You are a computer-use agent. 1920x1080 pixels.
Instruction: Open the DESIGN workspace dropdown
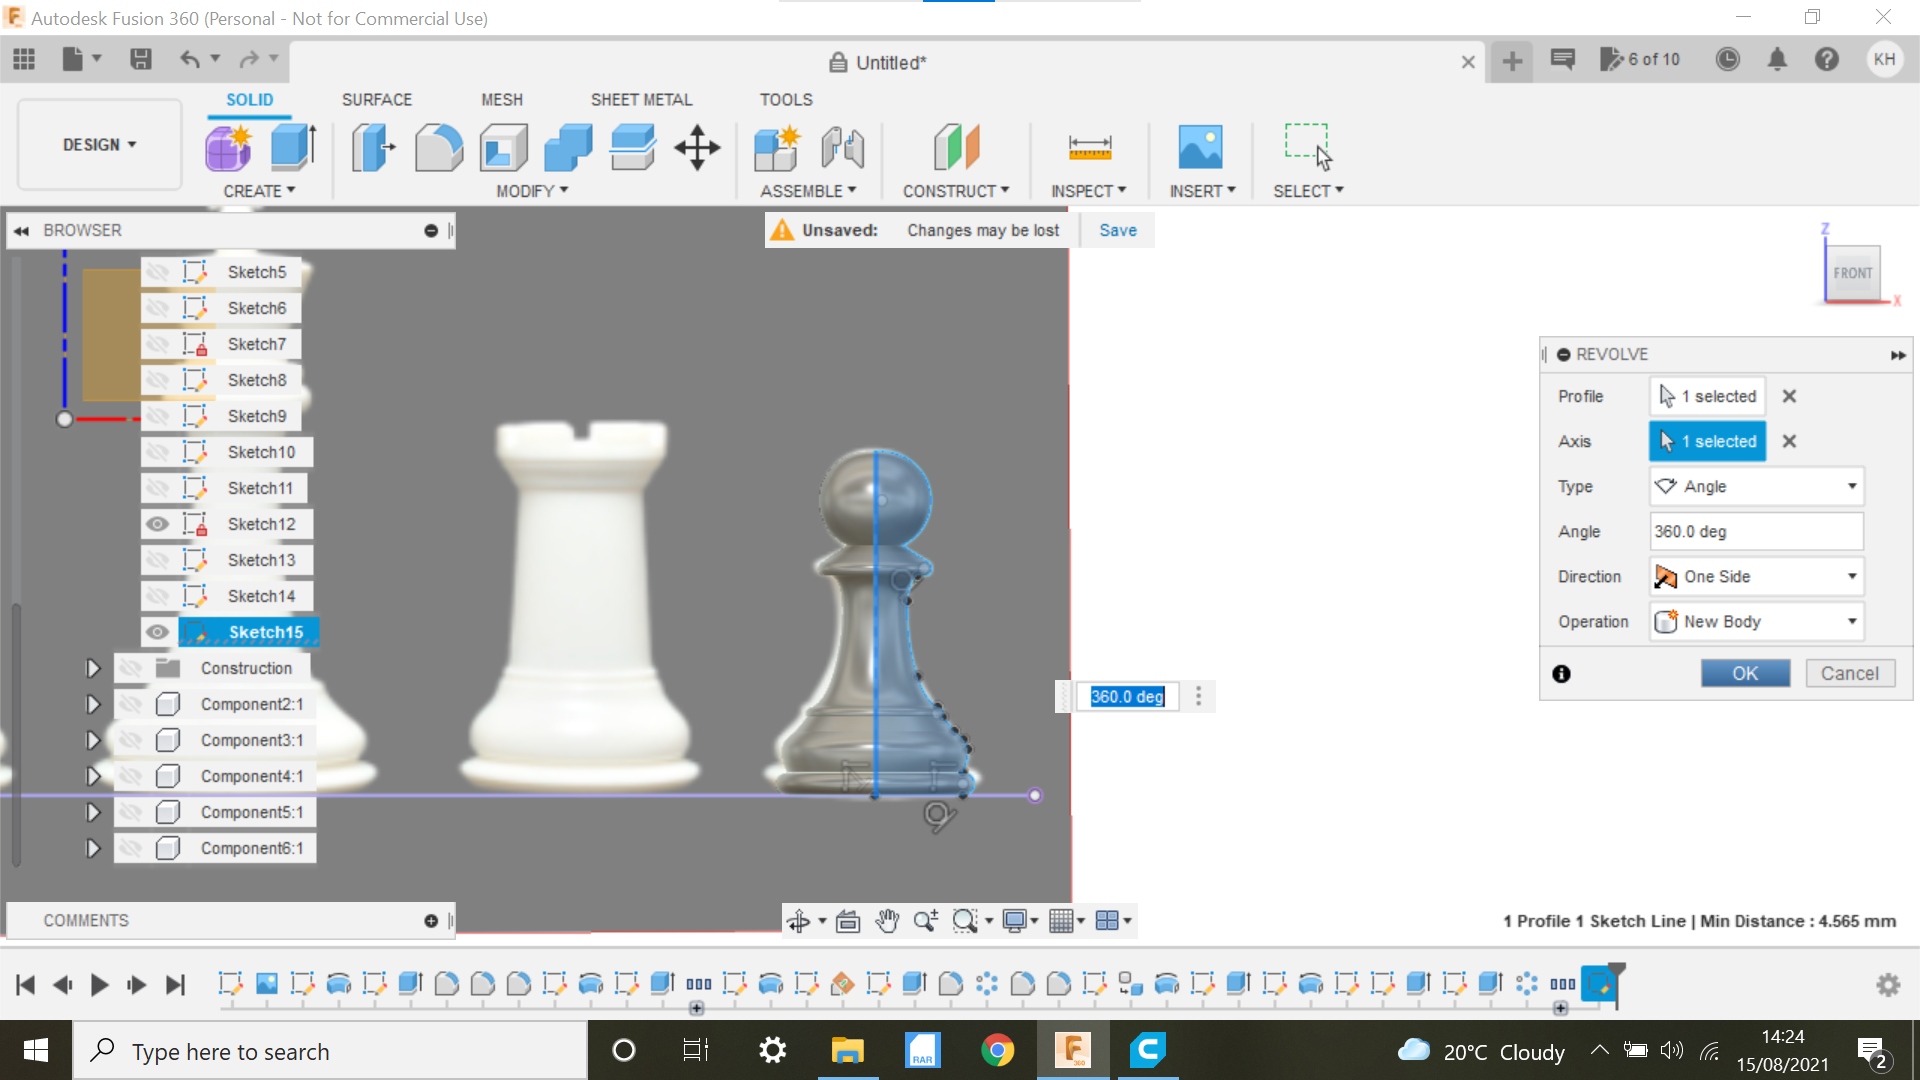coord(97,144)
